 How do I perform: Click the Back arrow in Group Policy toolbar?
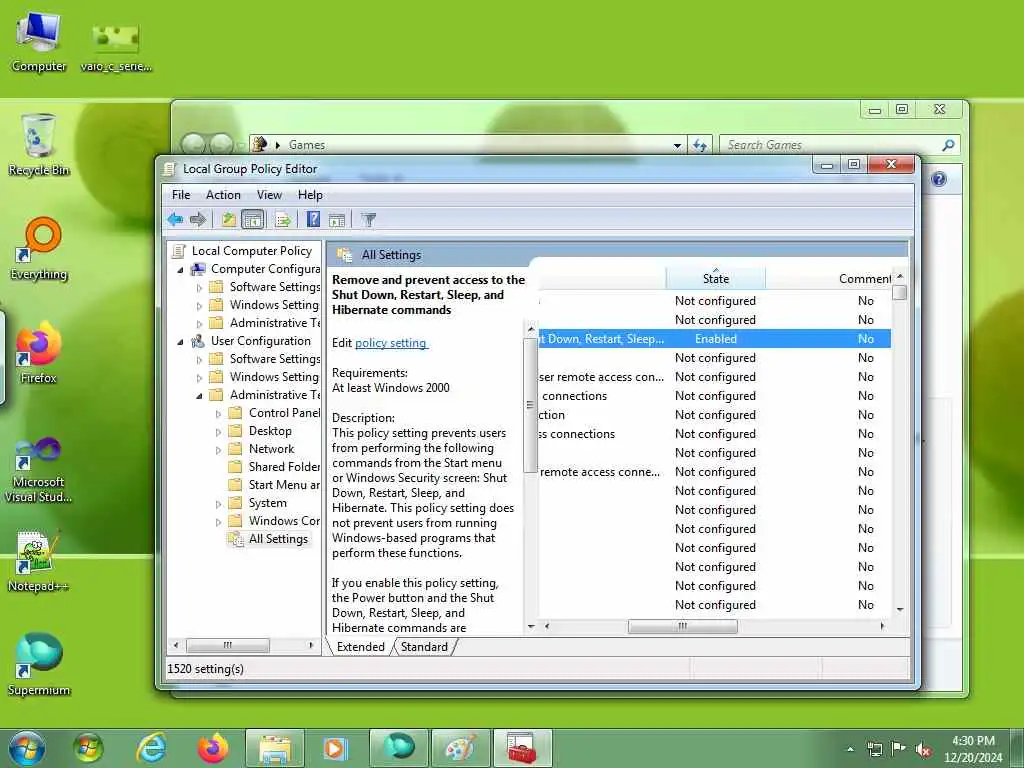tap(174, 219)
